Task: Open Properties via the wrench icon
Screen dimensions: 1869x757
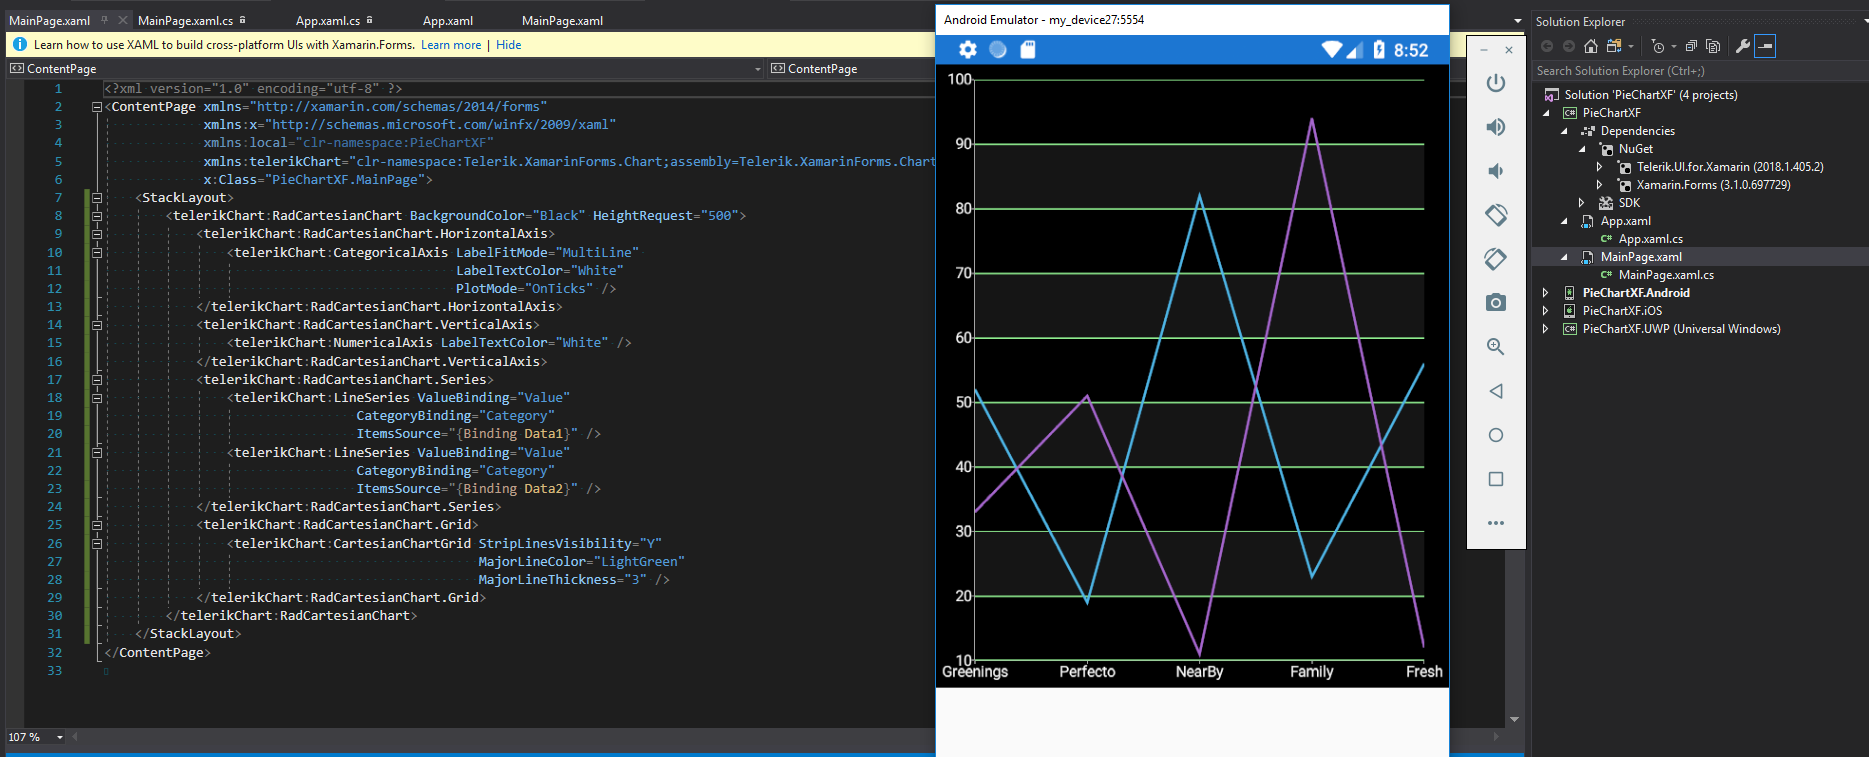Action: click(x=1743, y=46)
